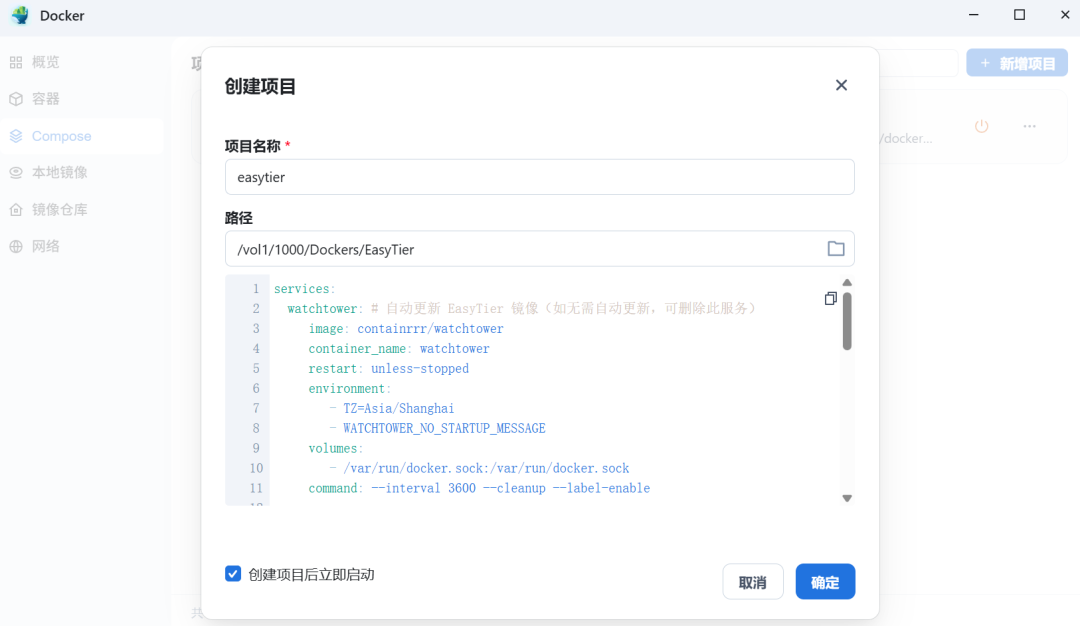Click the 容器 cube icon in sidebar
Viewport: 1080px width, 626px height.
click(x=16, y=99)
